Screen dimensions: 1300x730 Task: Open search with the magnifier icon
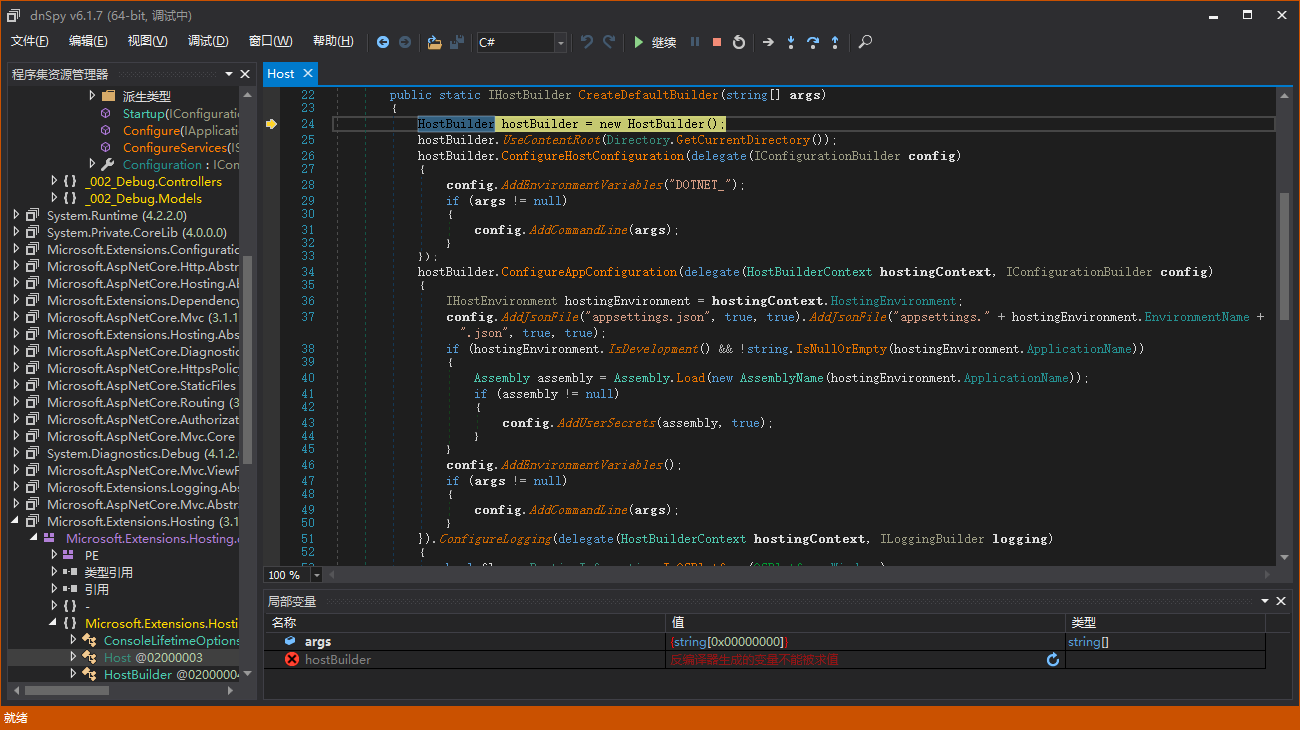(x=865, y=42)
